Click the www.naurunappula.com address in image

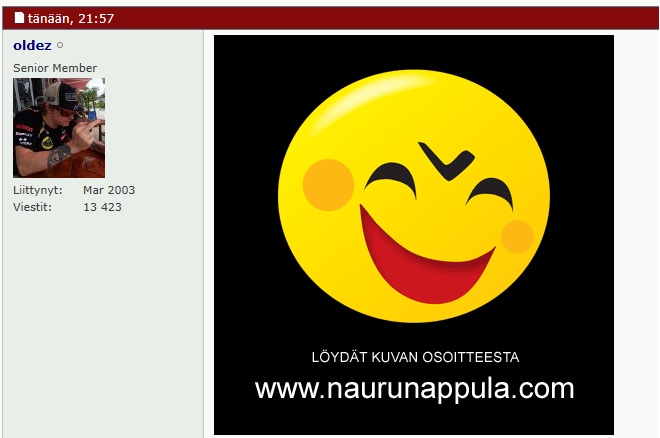click(x=414, y=389)
